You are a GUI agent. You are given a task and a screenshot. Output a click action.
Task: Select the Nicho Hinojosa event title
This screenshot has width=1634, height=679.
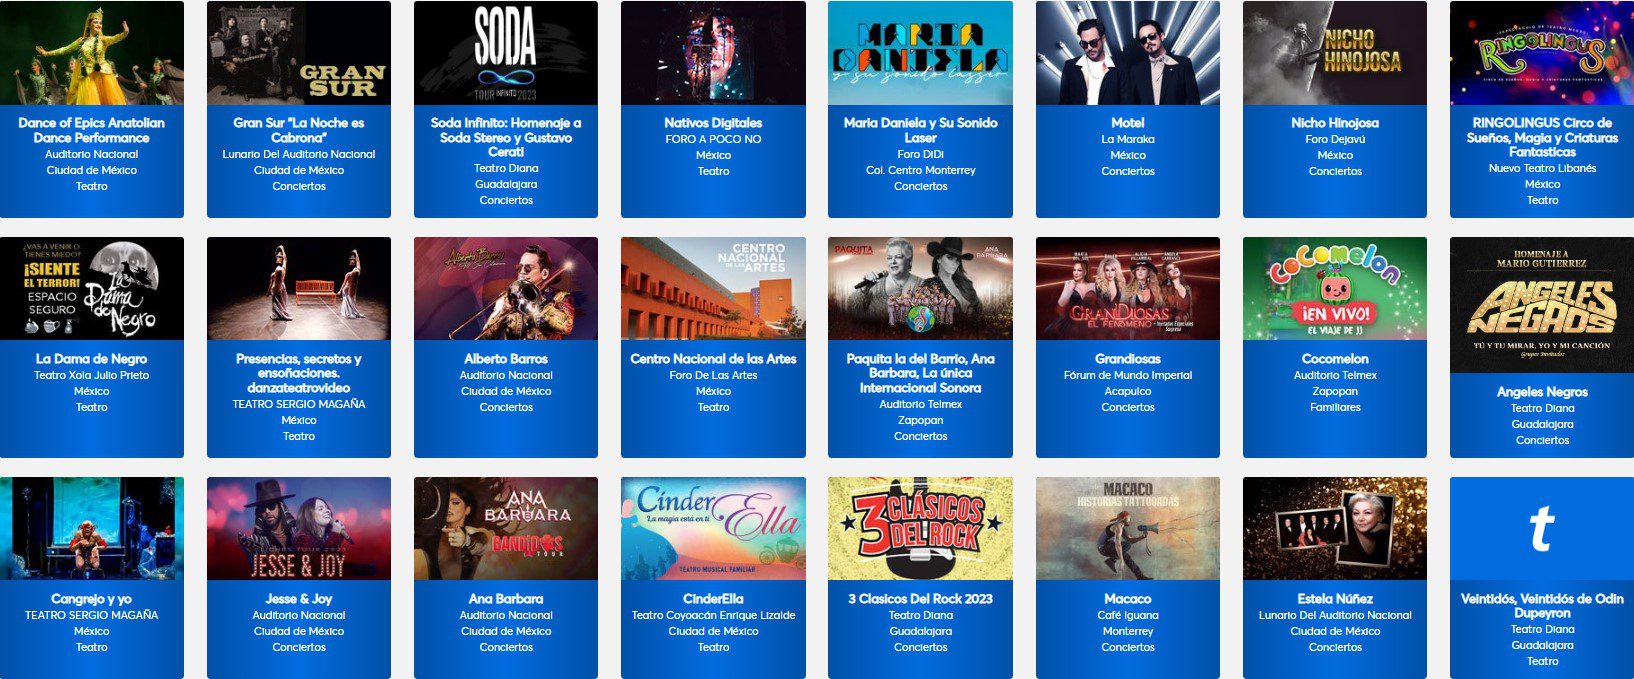tap(1335, 123)
